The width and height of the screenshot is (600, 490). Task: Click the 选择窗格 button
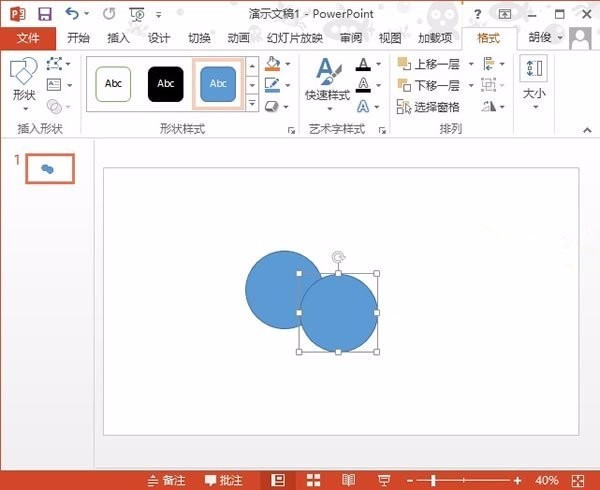point(428,107)
